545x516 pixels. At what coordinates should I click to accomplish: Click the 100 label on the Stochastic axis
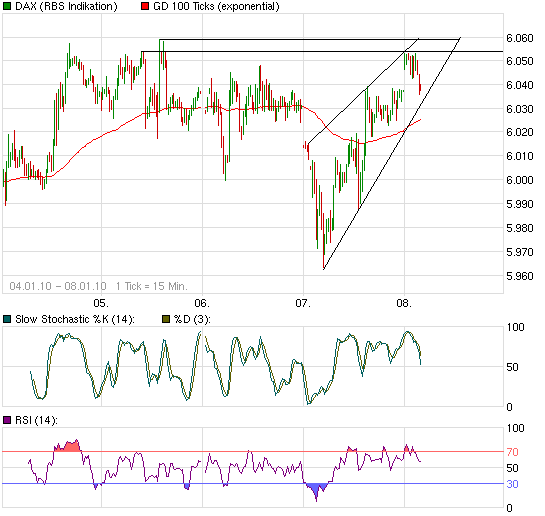[515, 327]
